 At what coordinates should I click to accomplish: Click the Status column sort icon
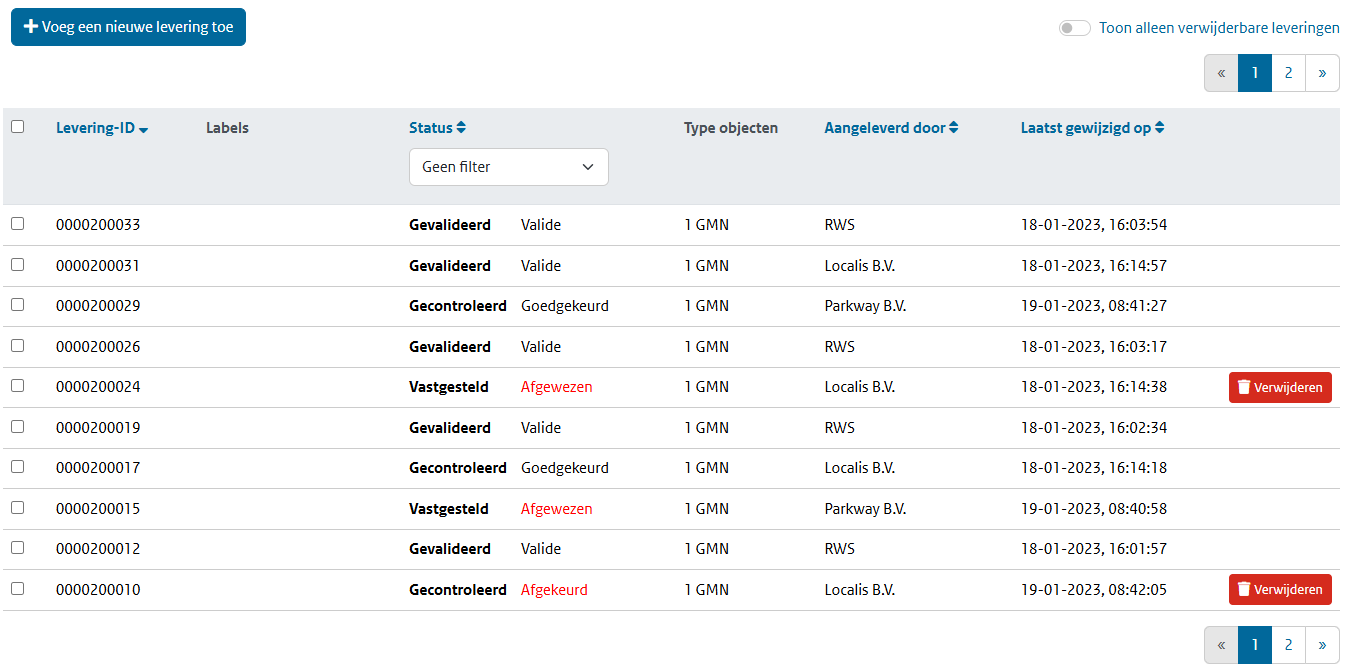[x=461, y=128]
